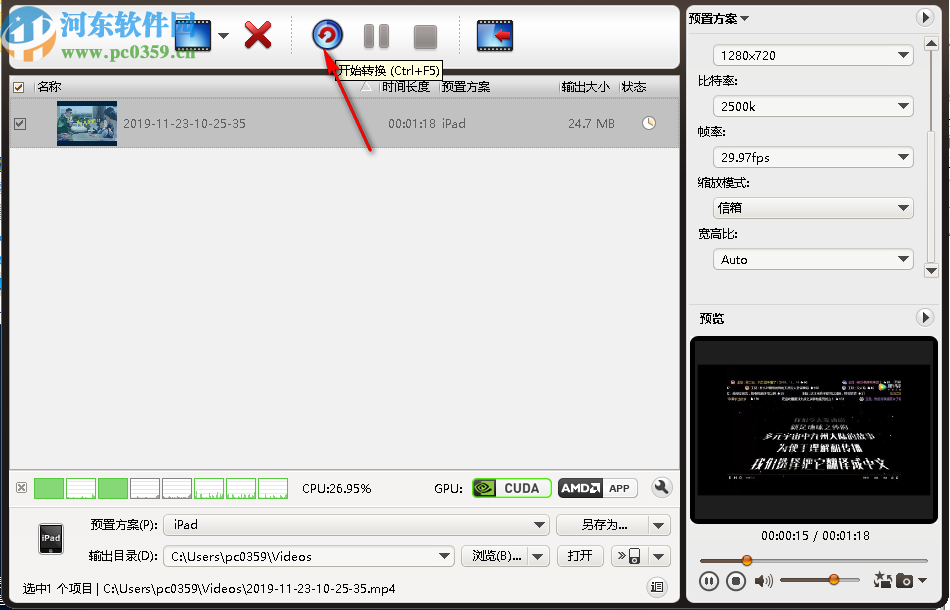This screenshot has height=610, width=950.
Task: Expand the 预览 preview panel arrow
Action: pyautogui.click(x=925, y=317)
